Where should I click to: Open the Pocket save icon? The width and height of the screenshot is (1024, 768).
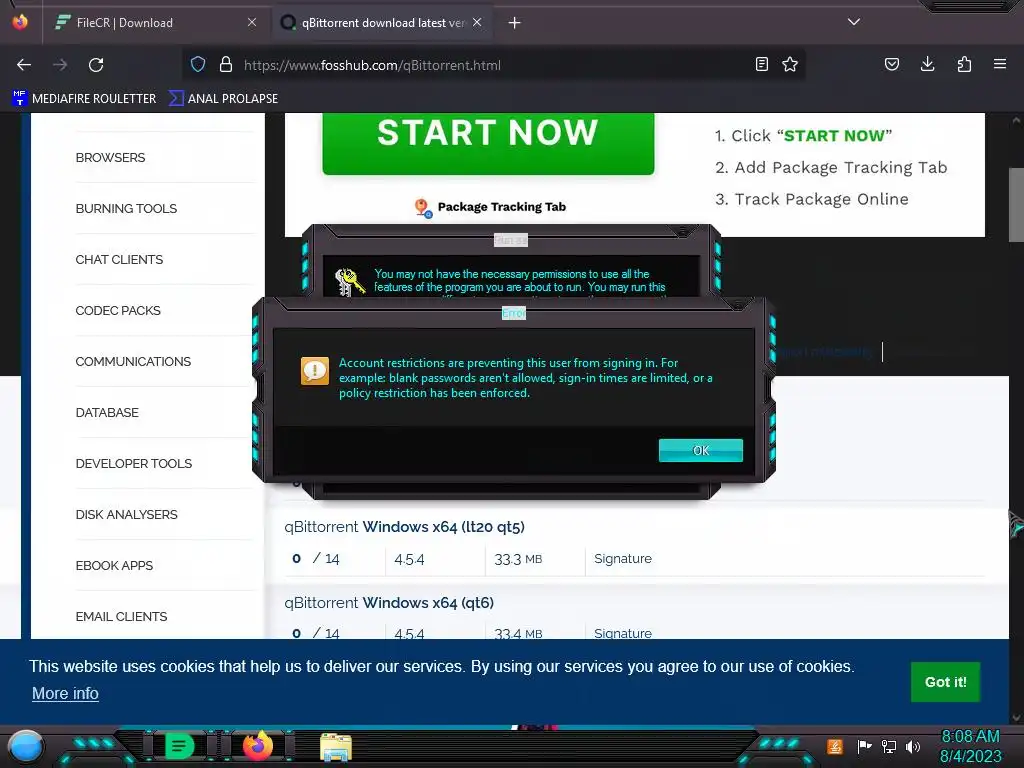click(x=892, y=64)
